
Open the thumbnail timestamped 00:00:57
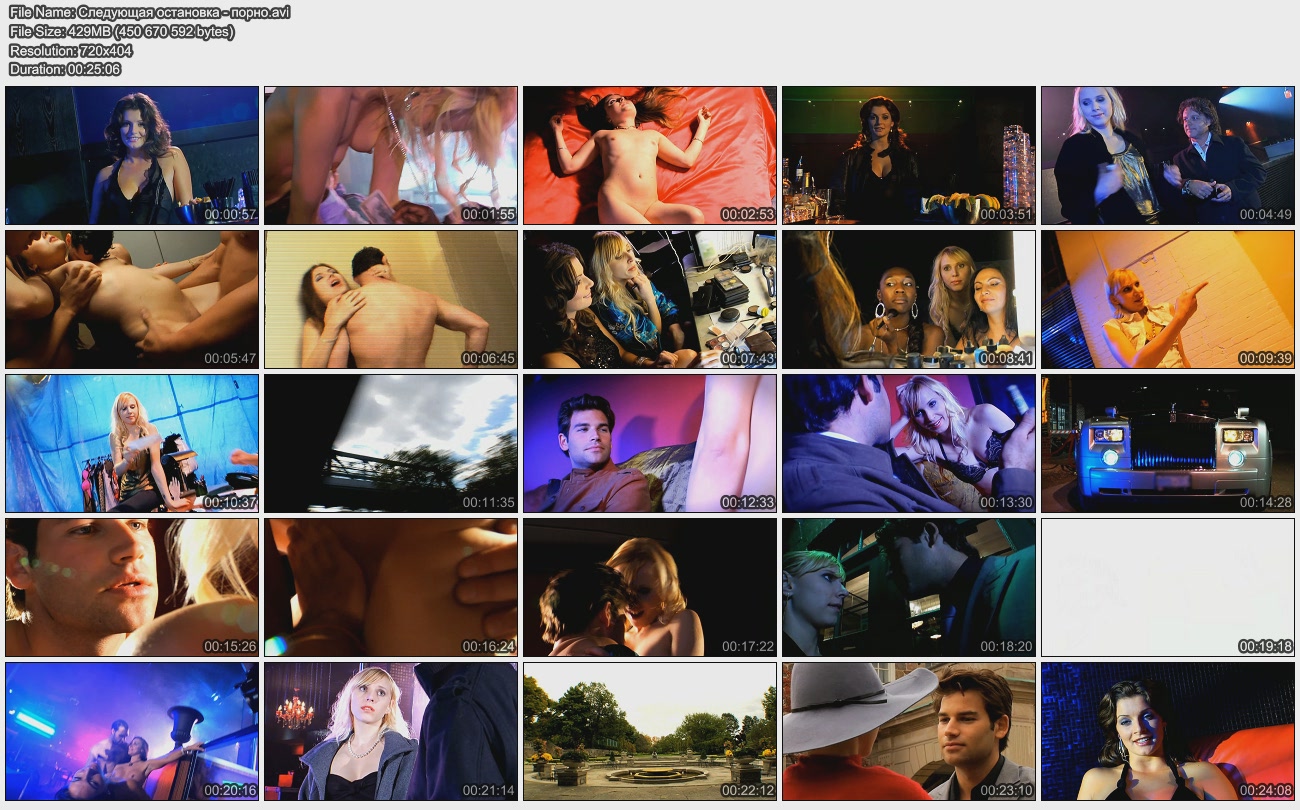click(x=132, y=155)
